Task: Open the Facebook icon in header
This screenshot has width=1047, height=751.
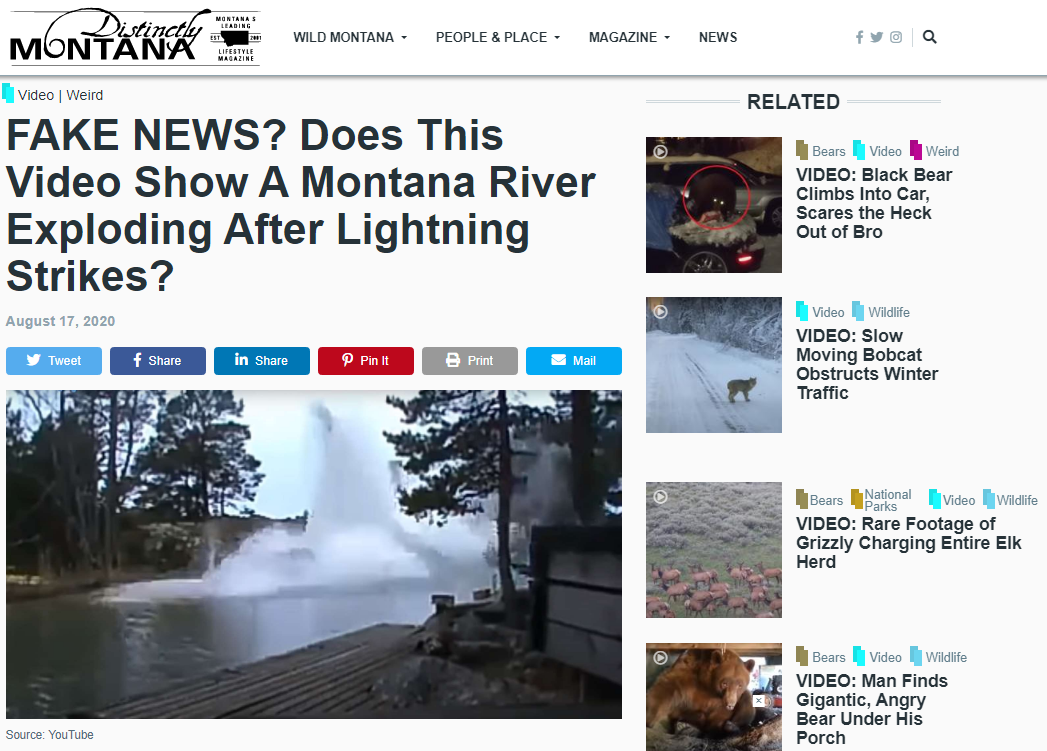Action: pos(859,37)
